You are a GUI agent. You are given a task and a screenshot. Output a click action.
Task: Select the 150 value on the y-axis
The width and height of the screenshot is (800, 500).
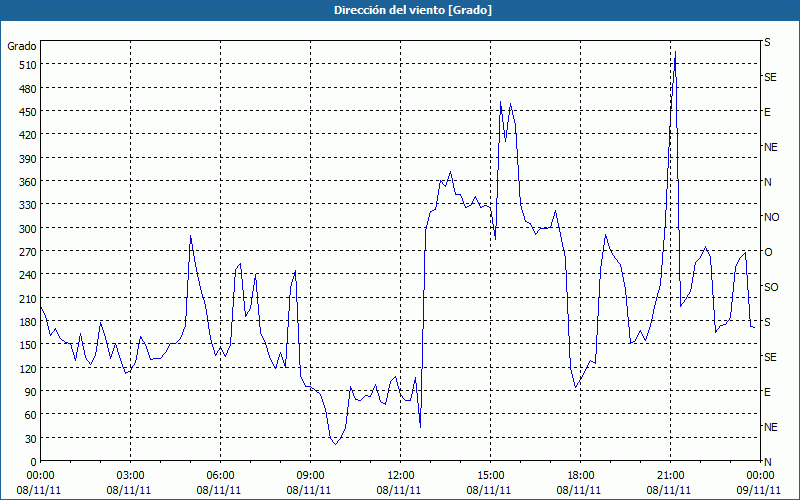tap(28, 344)
